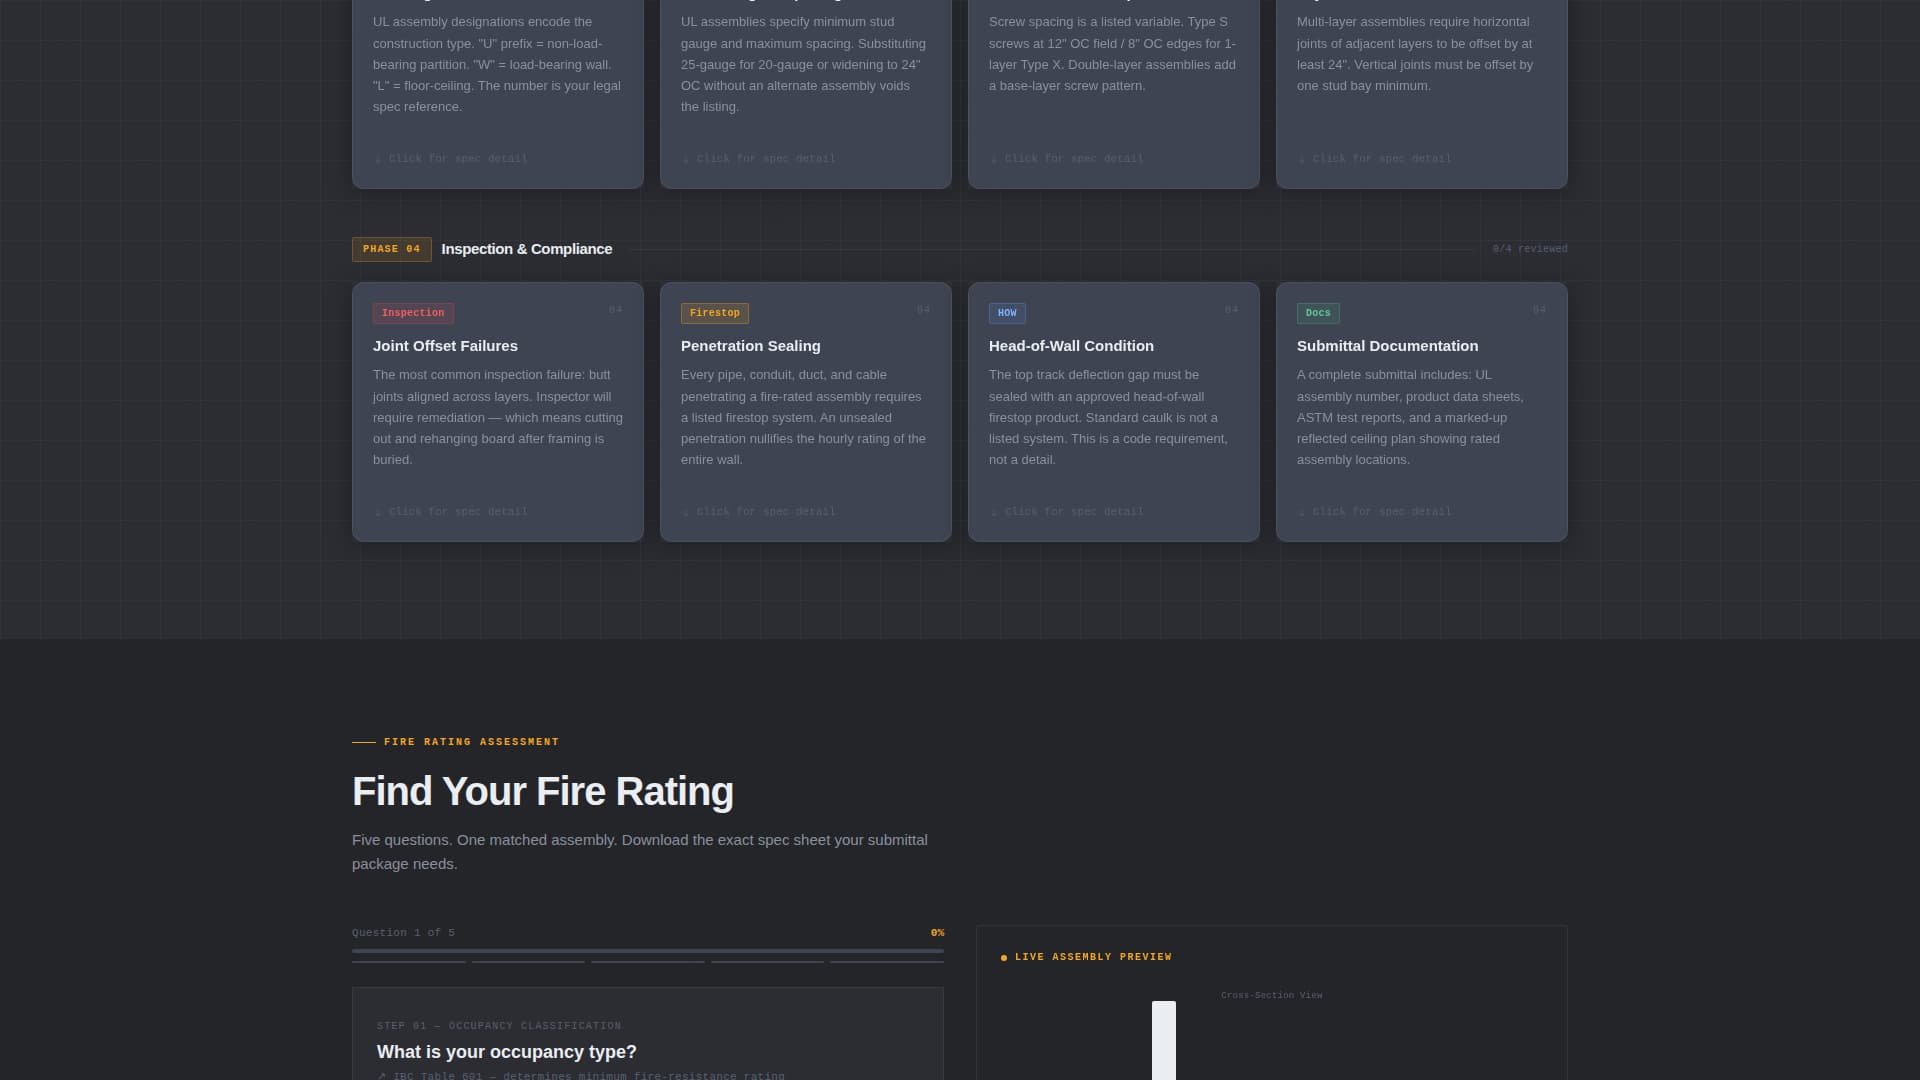
Task: Click spec detail link under Joint Offset Failures
Action: click(451, 512)
